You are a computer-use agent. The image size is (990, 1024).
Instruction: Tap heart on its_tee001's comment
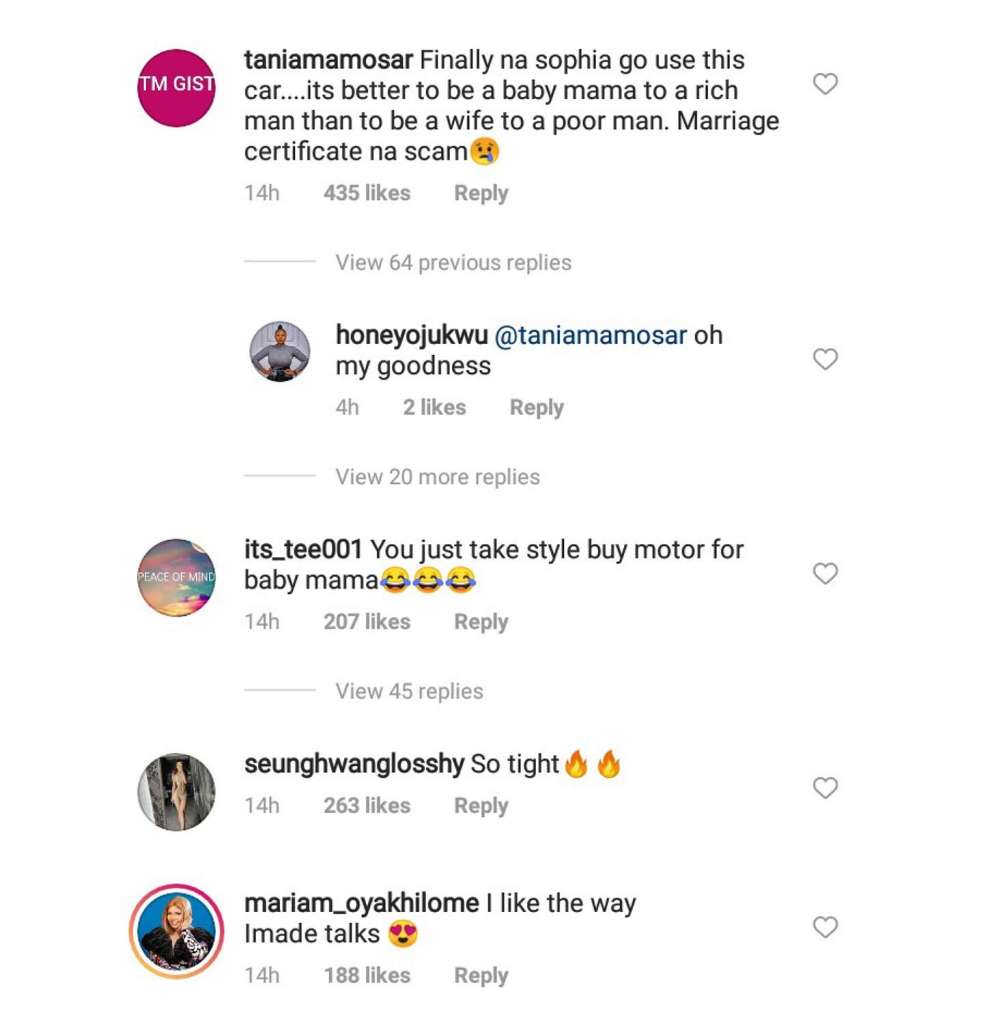click(825, 573)
